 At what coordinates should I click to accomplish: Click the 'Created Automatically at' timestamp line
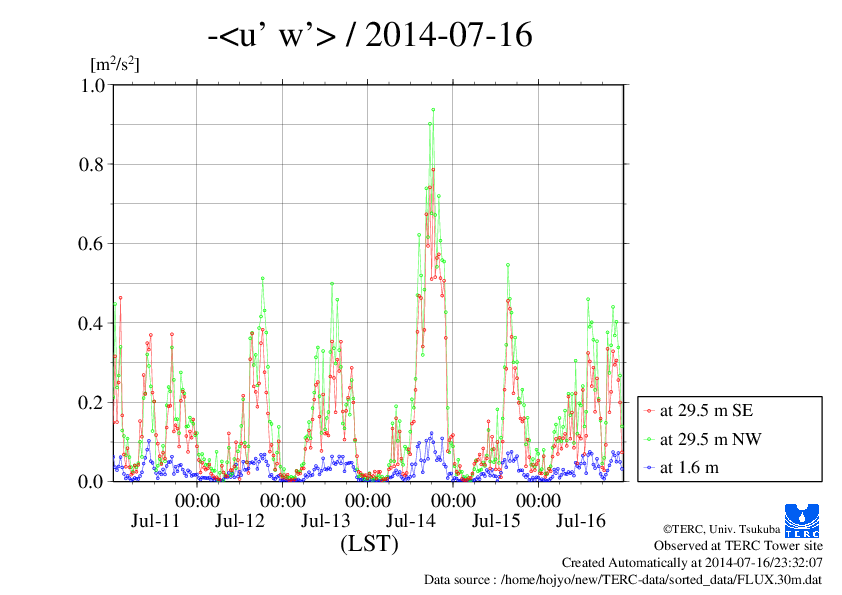pyautogui.click(x=692, y=563)
